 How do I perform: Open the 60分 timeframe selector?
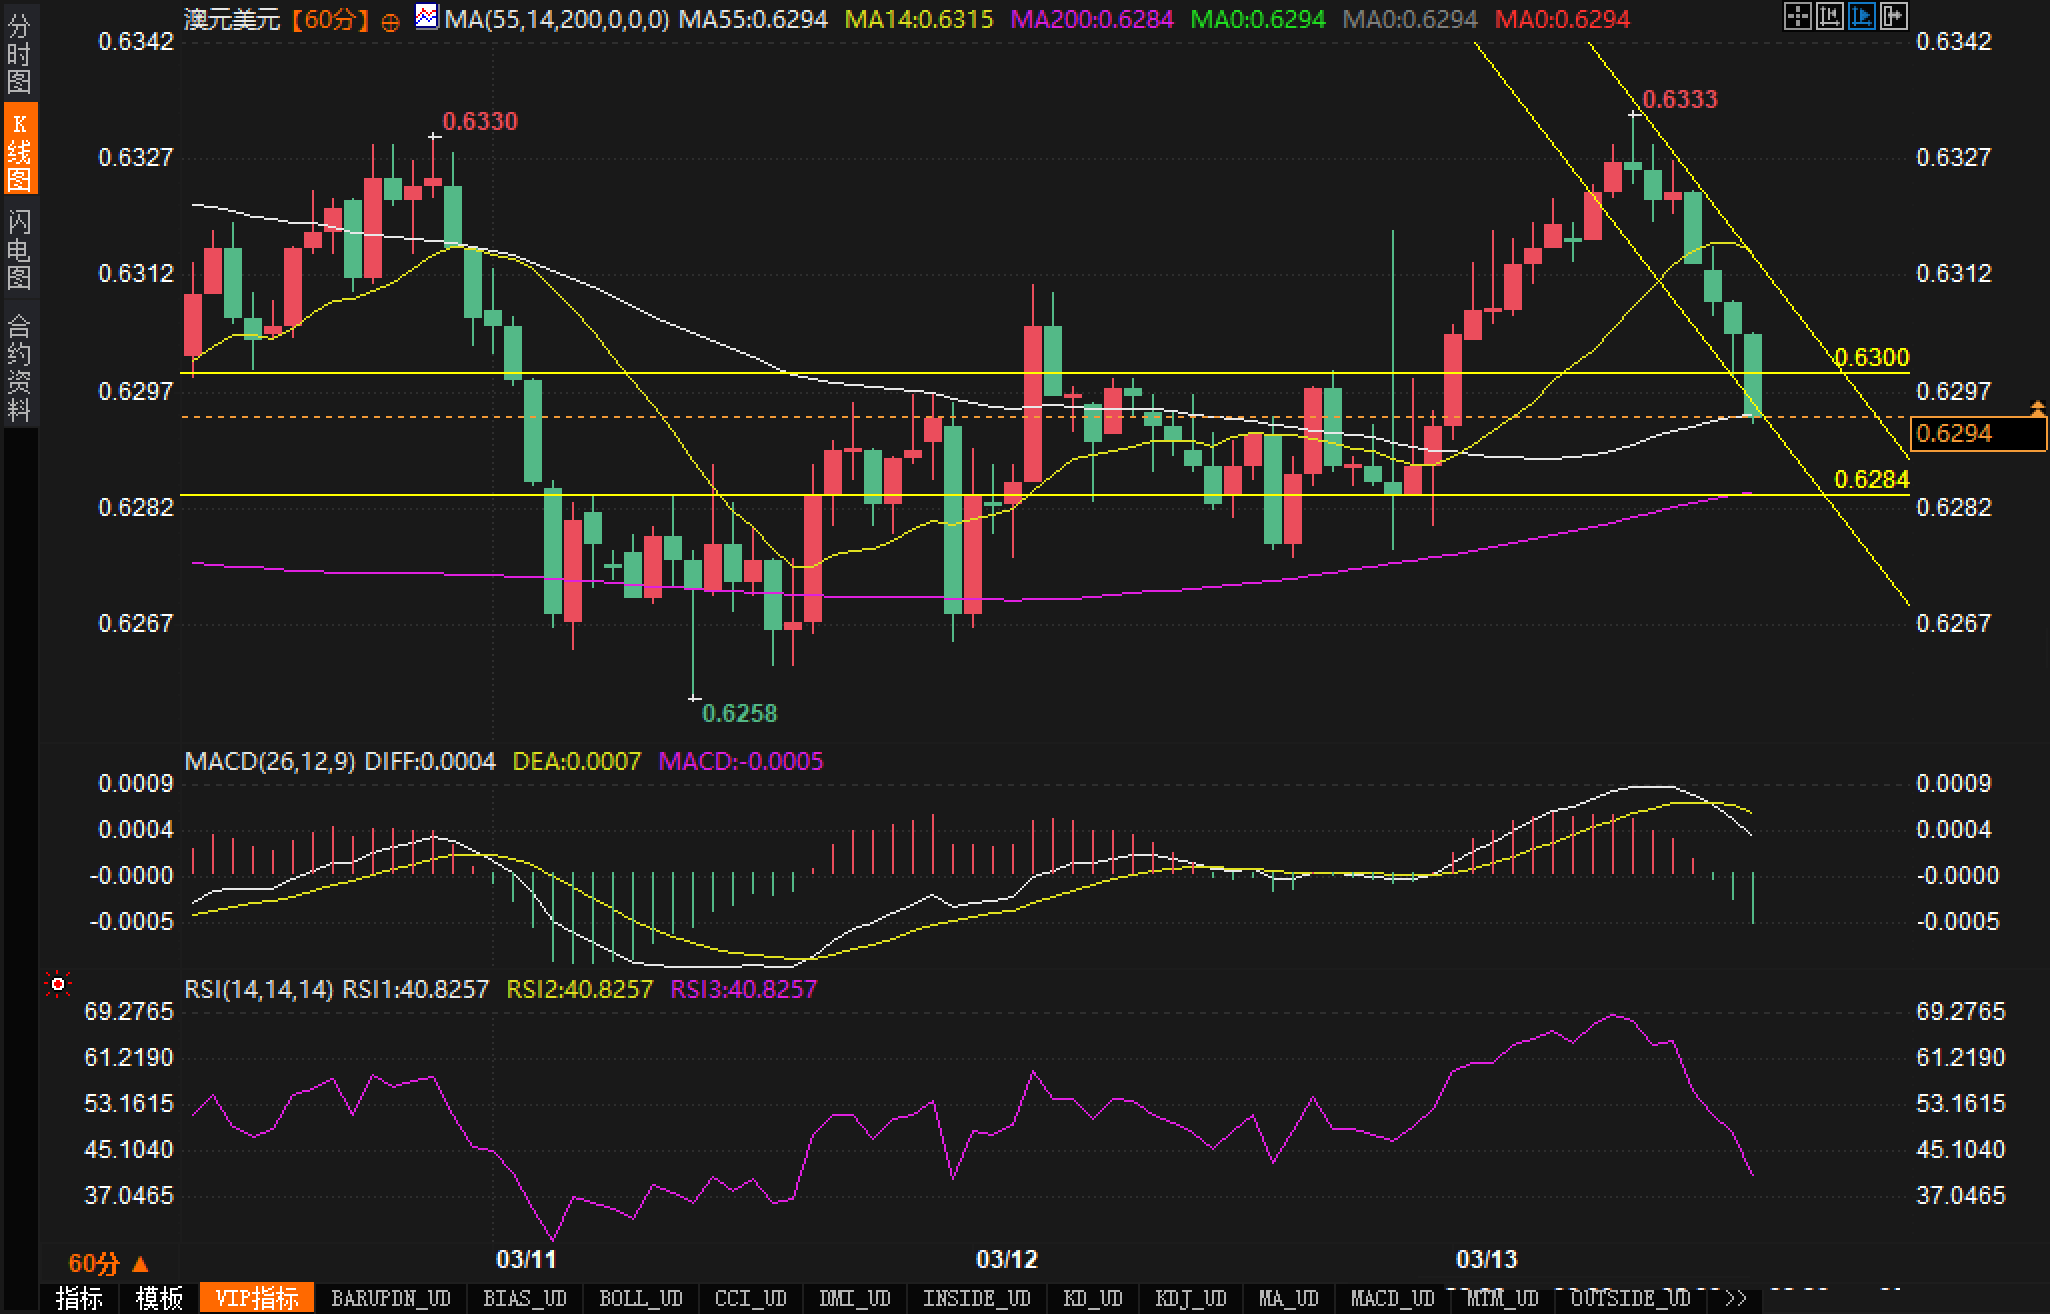pyautogui.click(x=107, y=1264)
